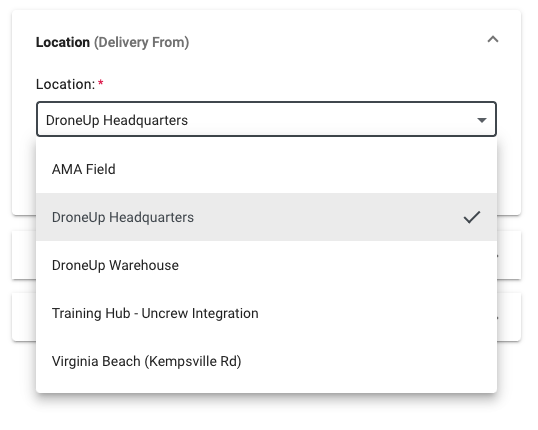Open the Location combo box showing DroneUp Headquarters
This screenshot has width=538, height=430.
click(x=266, y=119)
